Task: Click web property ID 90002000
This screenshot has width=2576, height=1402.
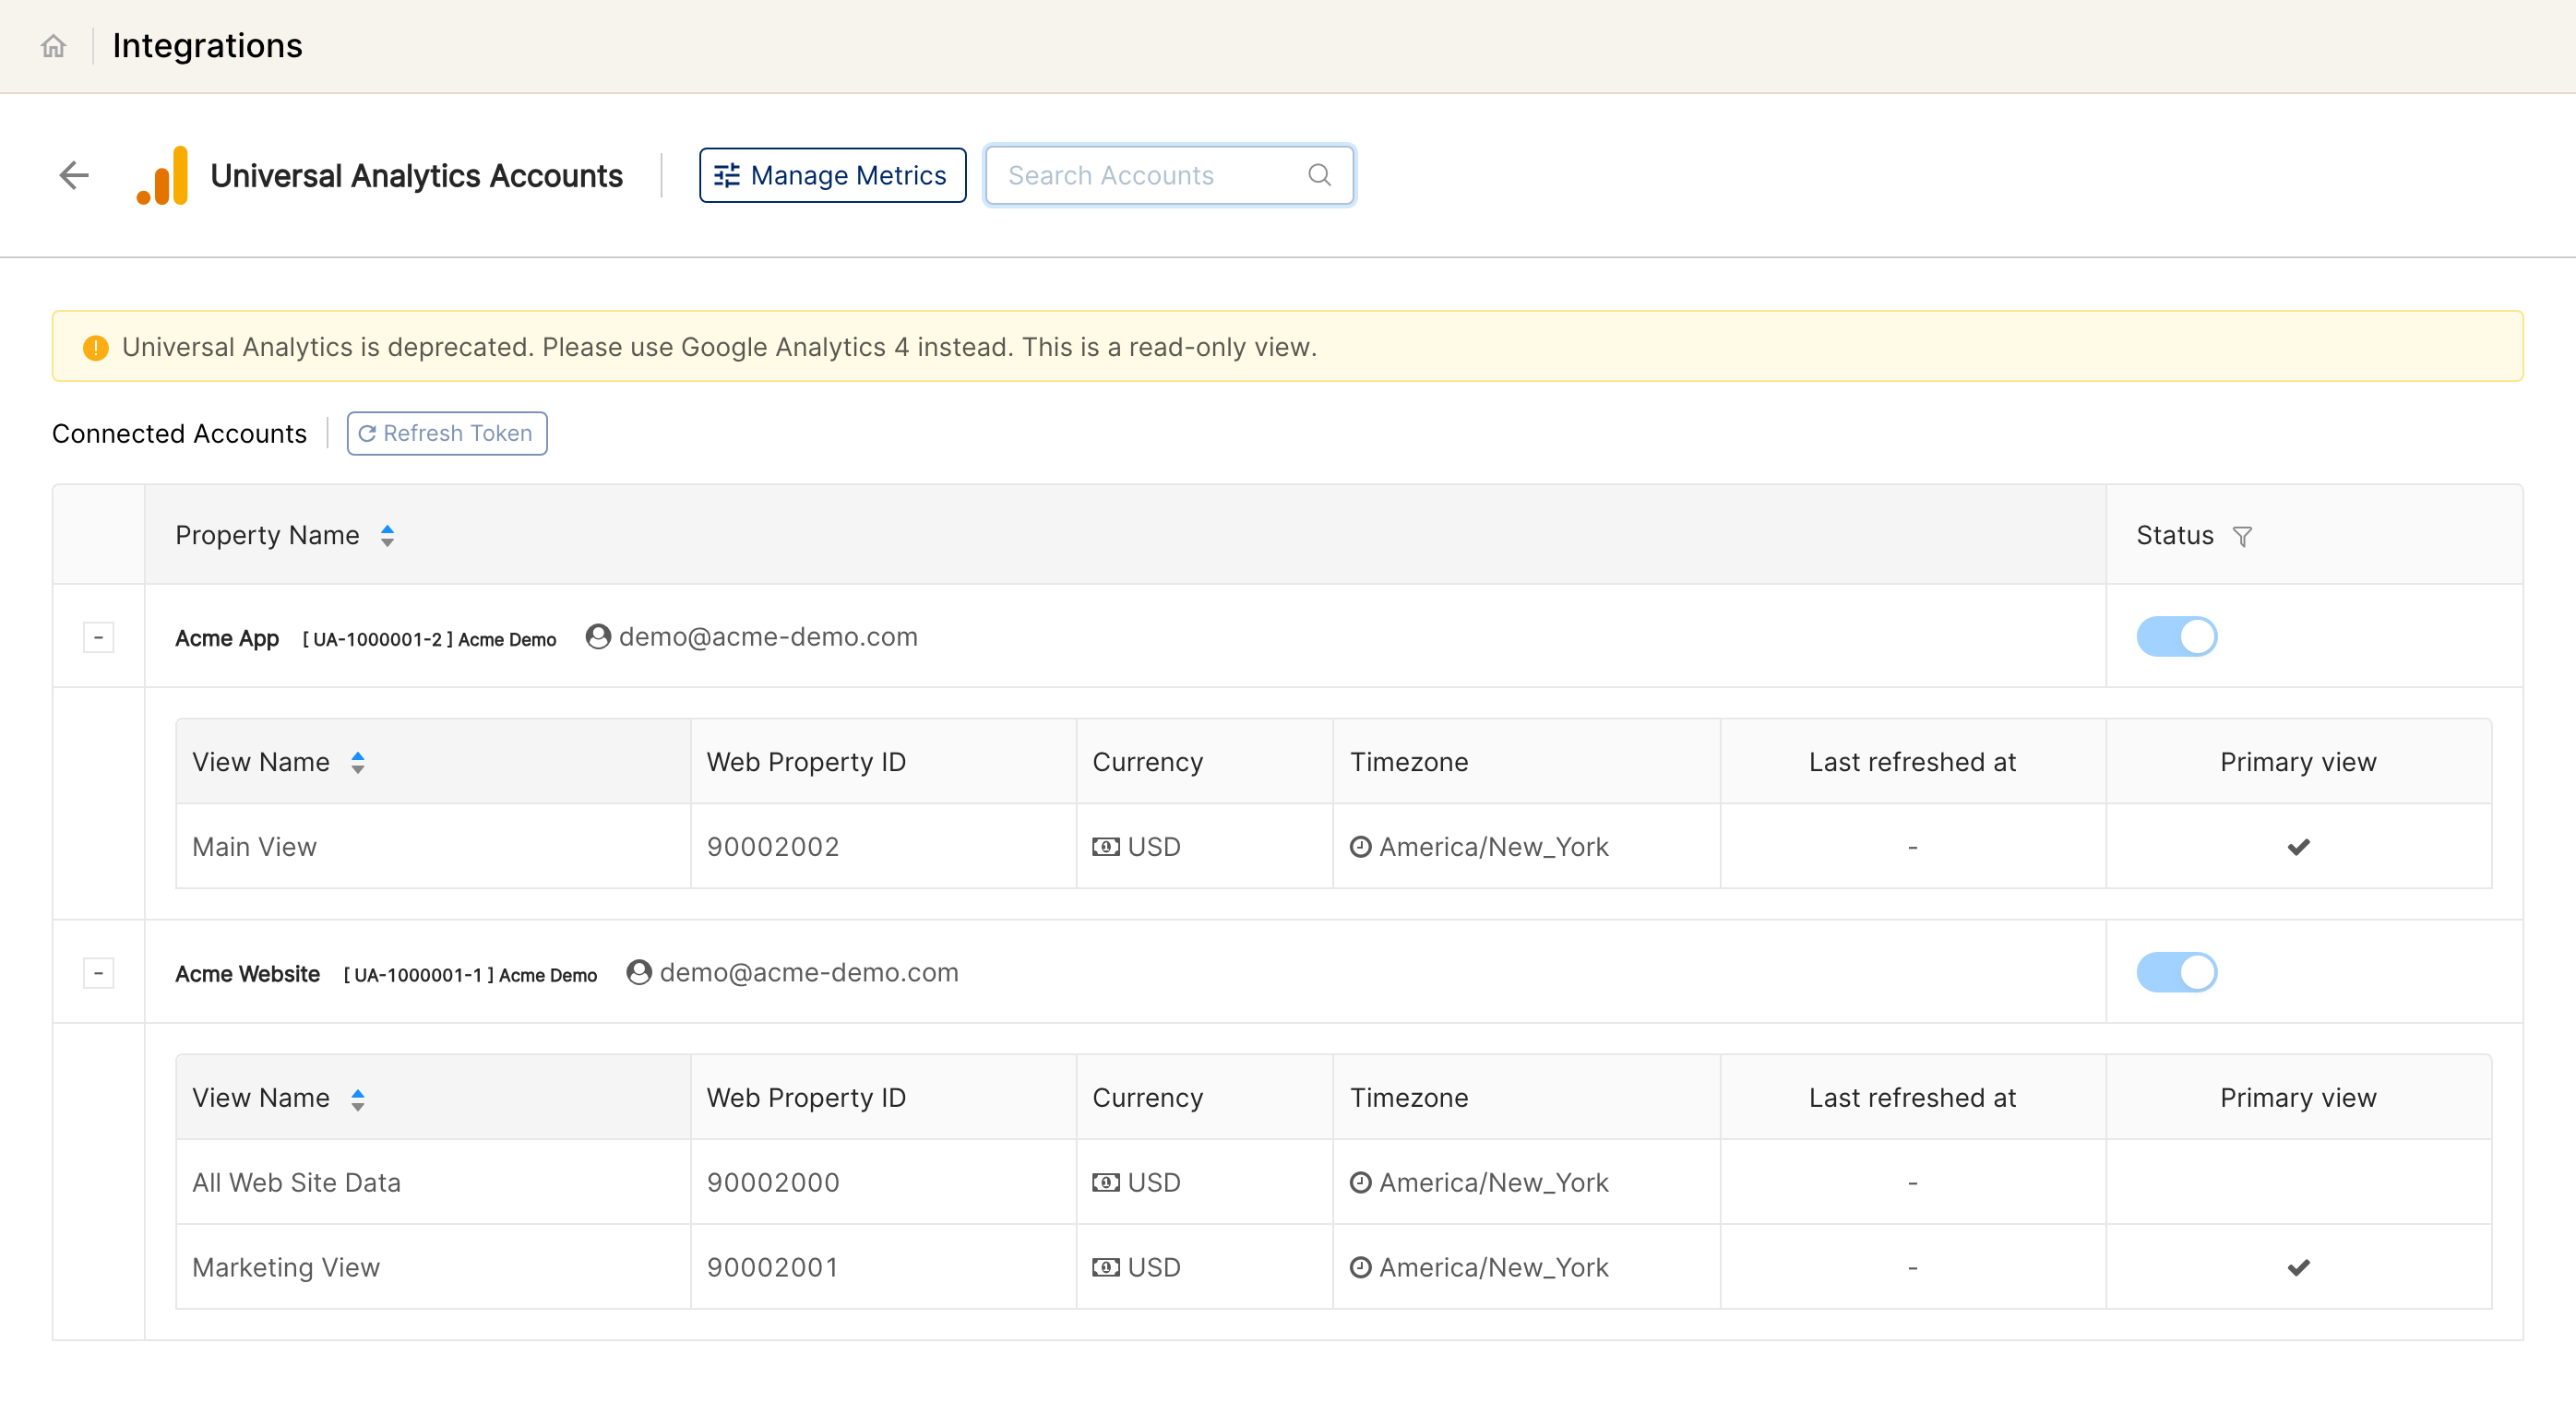Action: 773,1183
